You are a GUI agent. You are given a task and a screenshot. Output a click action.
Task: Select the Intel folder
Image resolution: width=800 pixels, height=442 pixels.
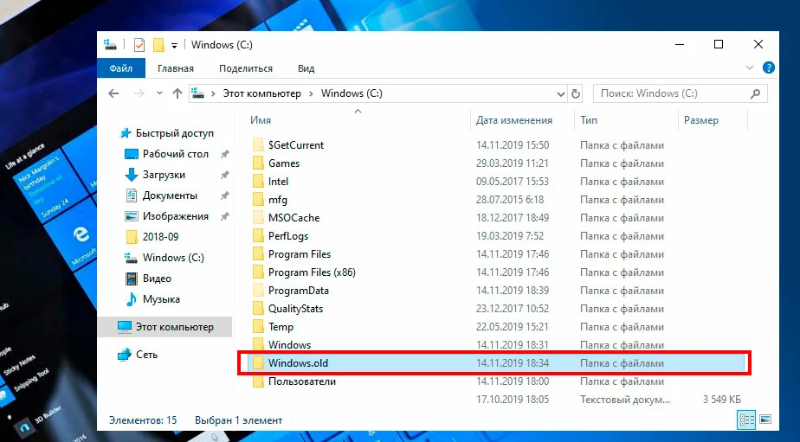click(278, 181)
